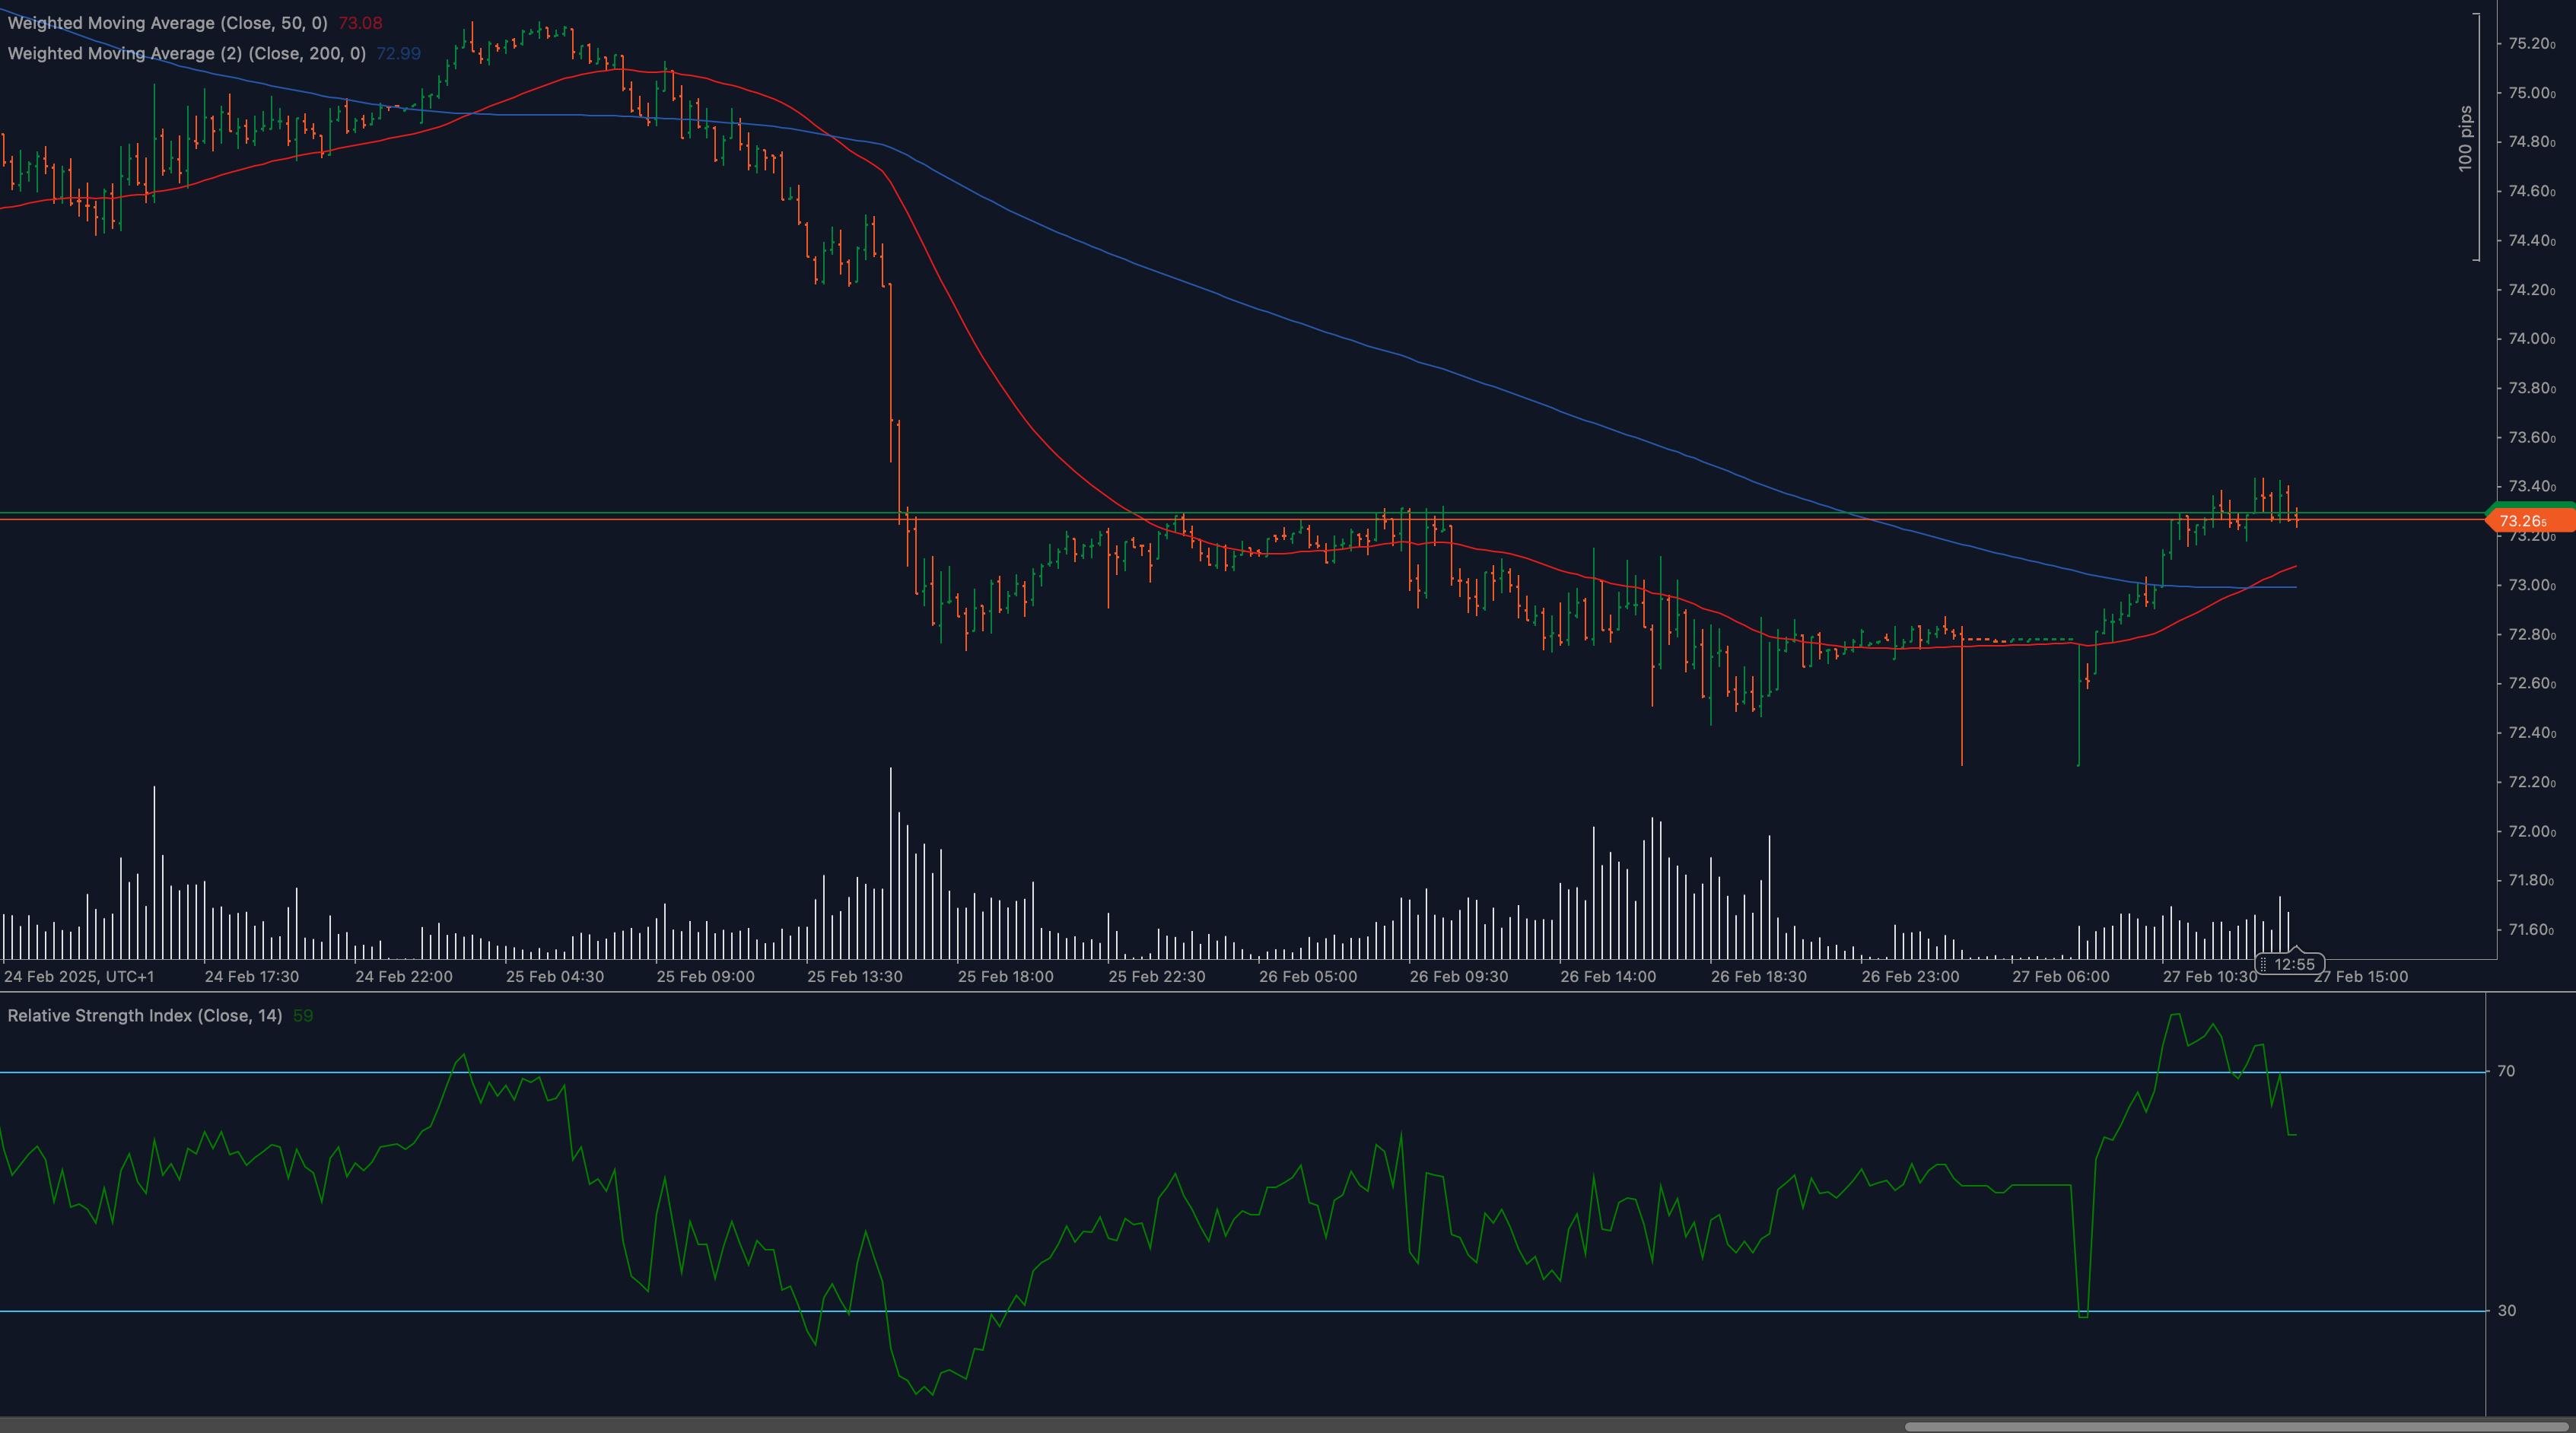Click the 73.00 price axis label
The image size is (2576, 1433).
click(x=2531, y=585)
